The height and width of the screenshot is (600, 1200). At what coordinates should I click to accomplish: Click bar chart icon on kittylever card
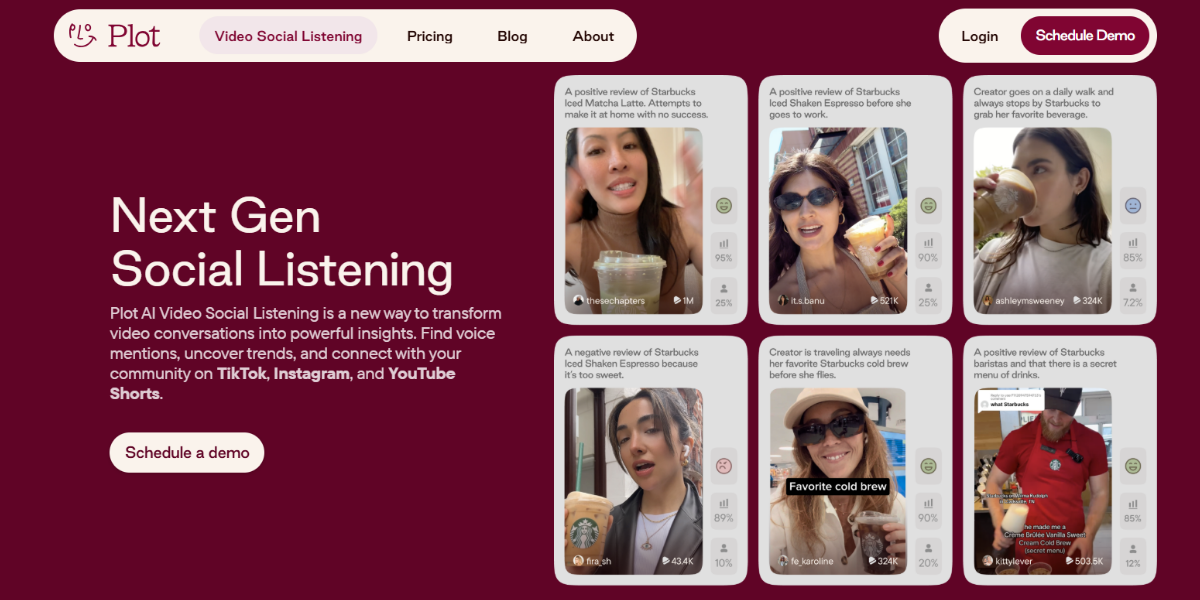tap(1133, 503)
